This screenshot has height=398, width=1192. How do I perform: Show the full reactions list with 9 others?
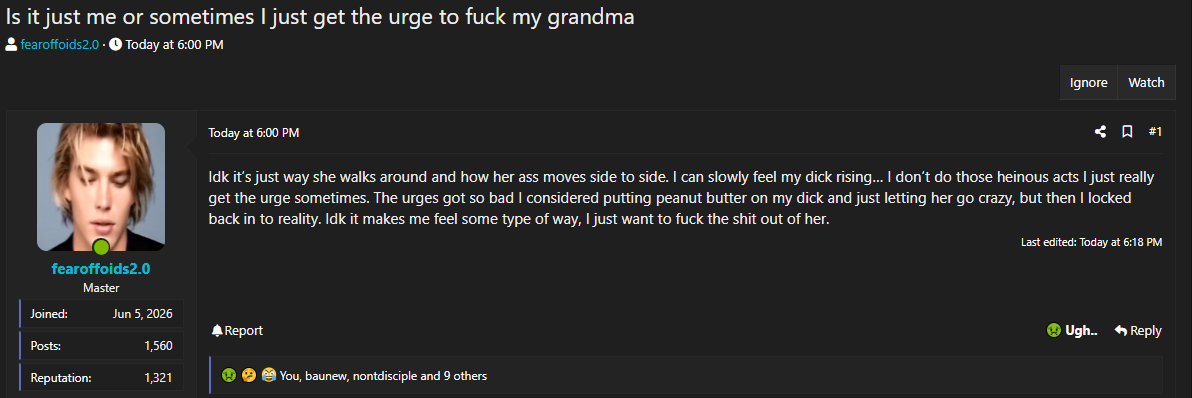[x=383, y=375]
